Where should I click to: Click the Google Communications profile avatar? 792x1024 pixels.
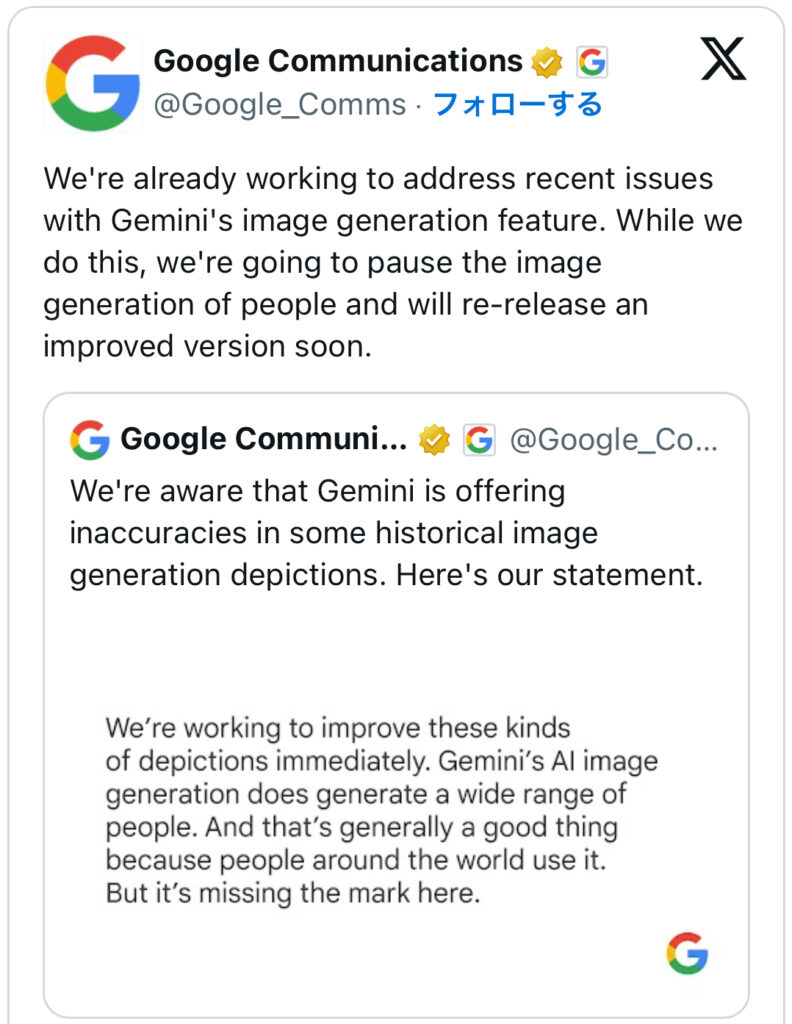[x=93, y=83]
